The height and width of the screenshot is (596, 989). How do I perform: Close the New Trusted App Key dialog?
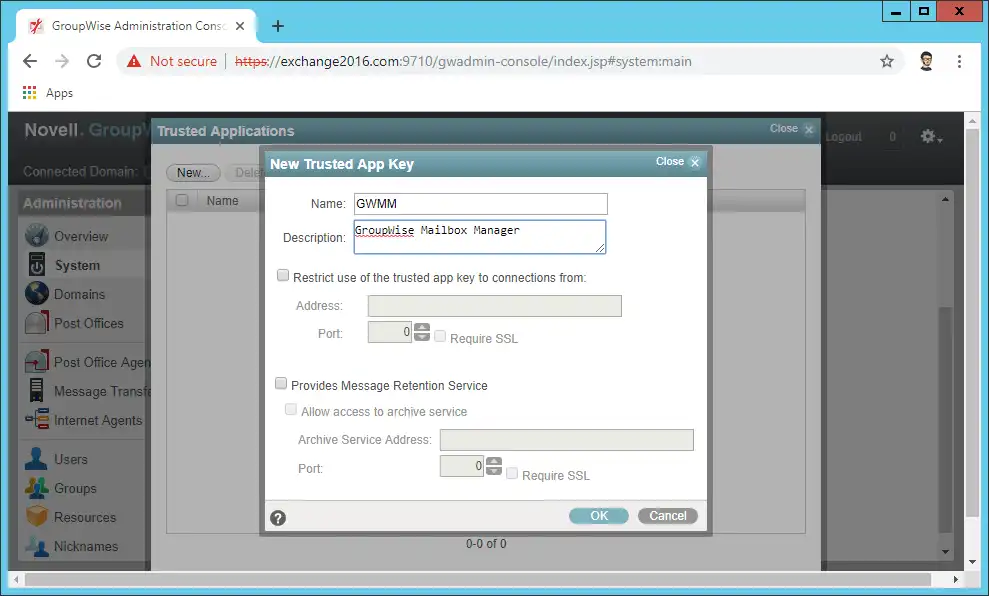point(695,162)
